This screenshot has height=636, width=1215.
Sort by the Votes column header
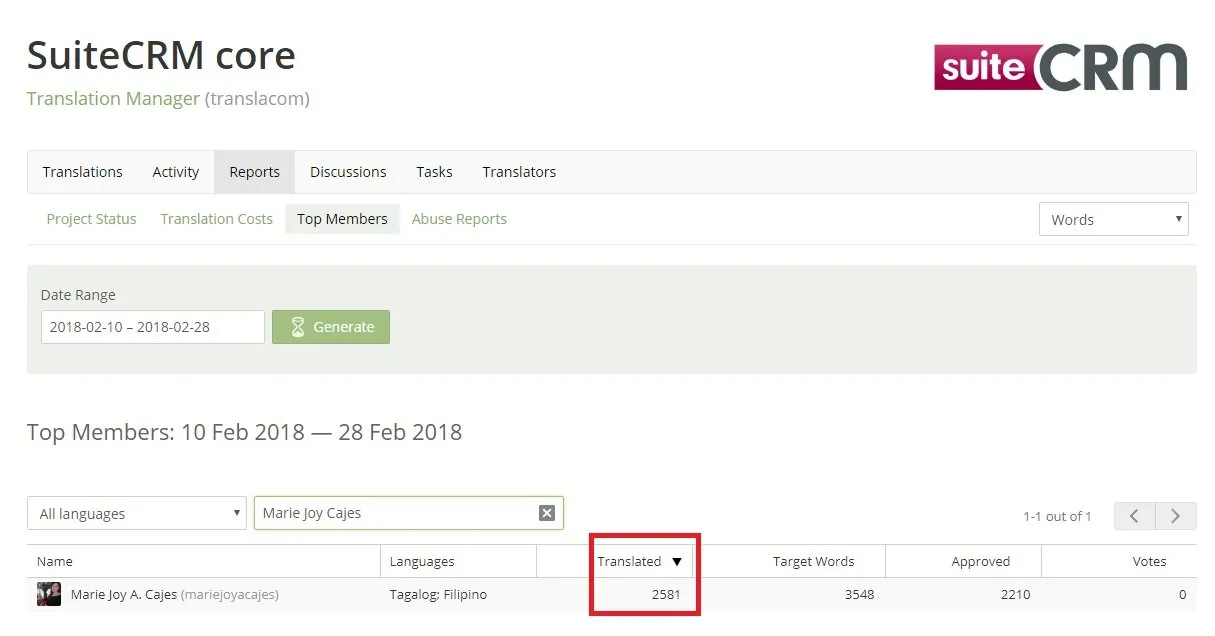pyautogui.click(x=1150, y=562)
